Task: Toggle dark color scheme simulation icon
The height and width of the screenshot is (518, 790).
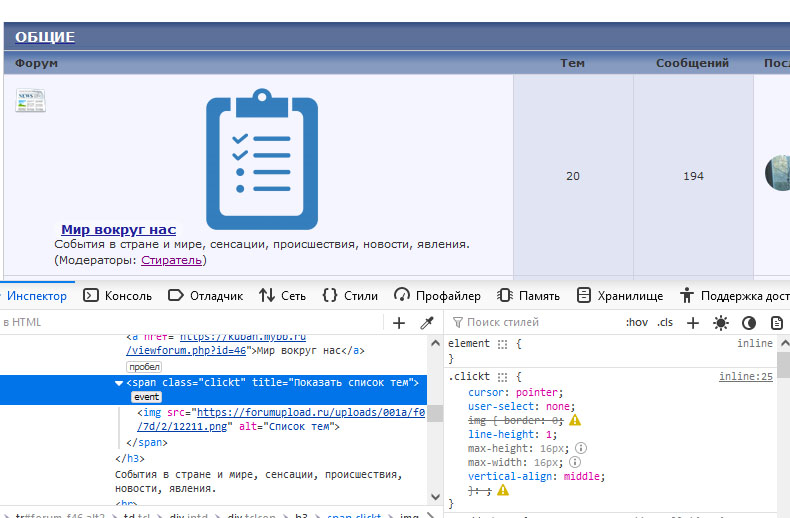Action: 749,323
